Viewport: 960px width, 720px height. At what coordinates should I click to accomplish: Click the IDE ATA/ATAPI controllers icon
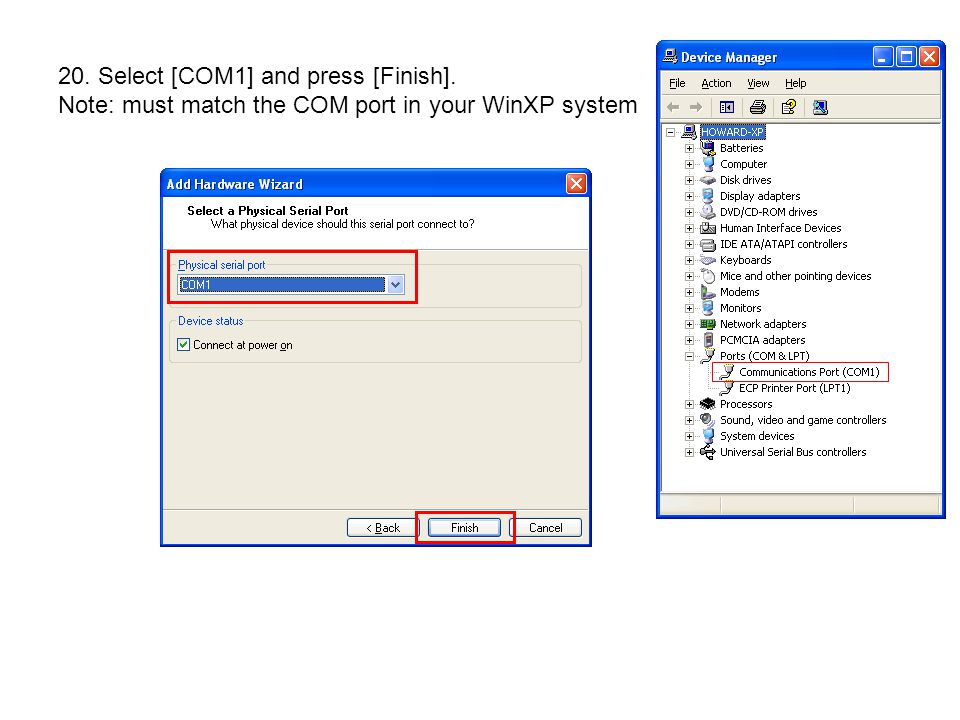[708, 244]
